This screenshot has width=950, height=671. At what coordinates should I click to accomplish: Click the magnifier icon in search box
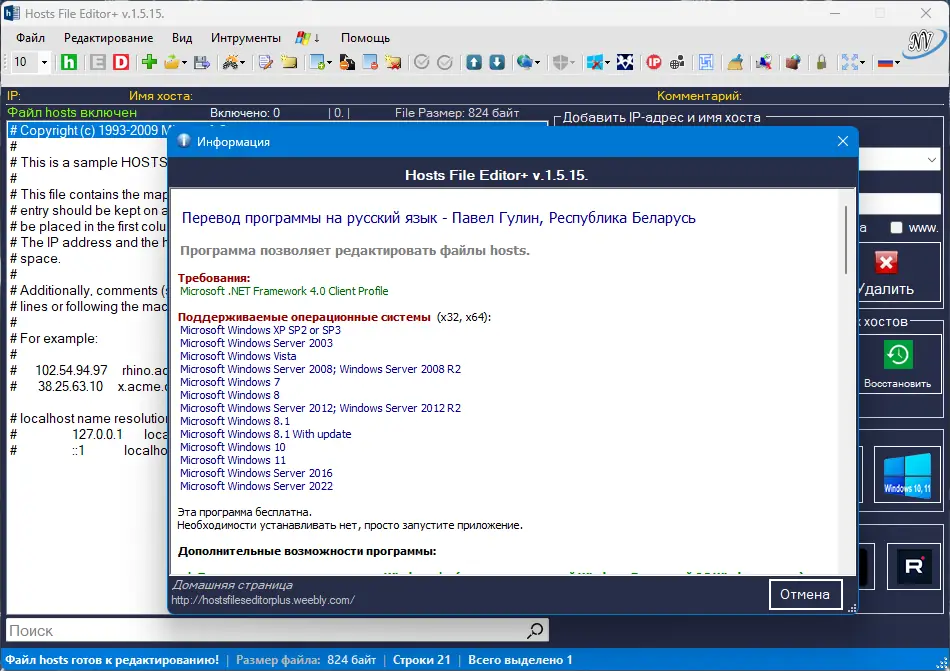tap(535, 630)
